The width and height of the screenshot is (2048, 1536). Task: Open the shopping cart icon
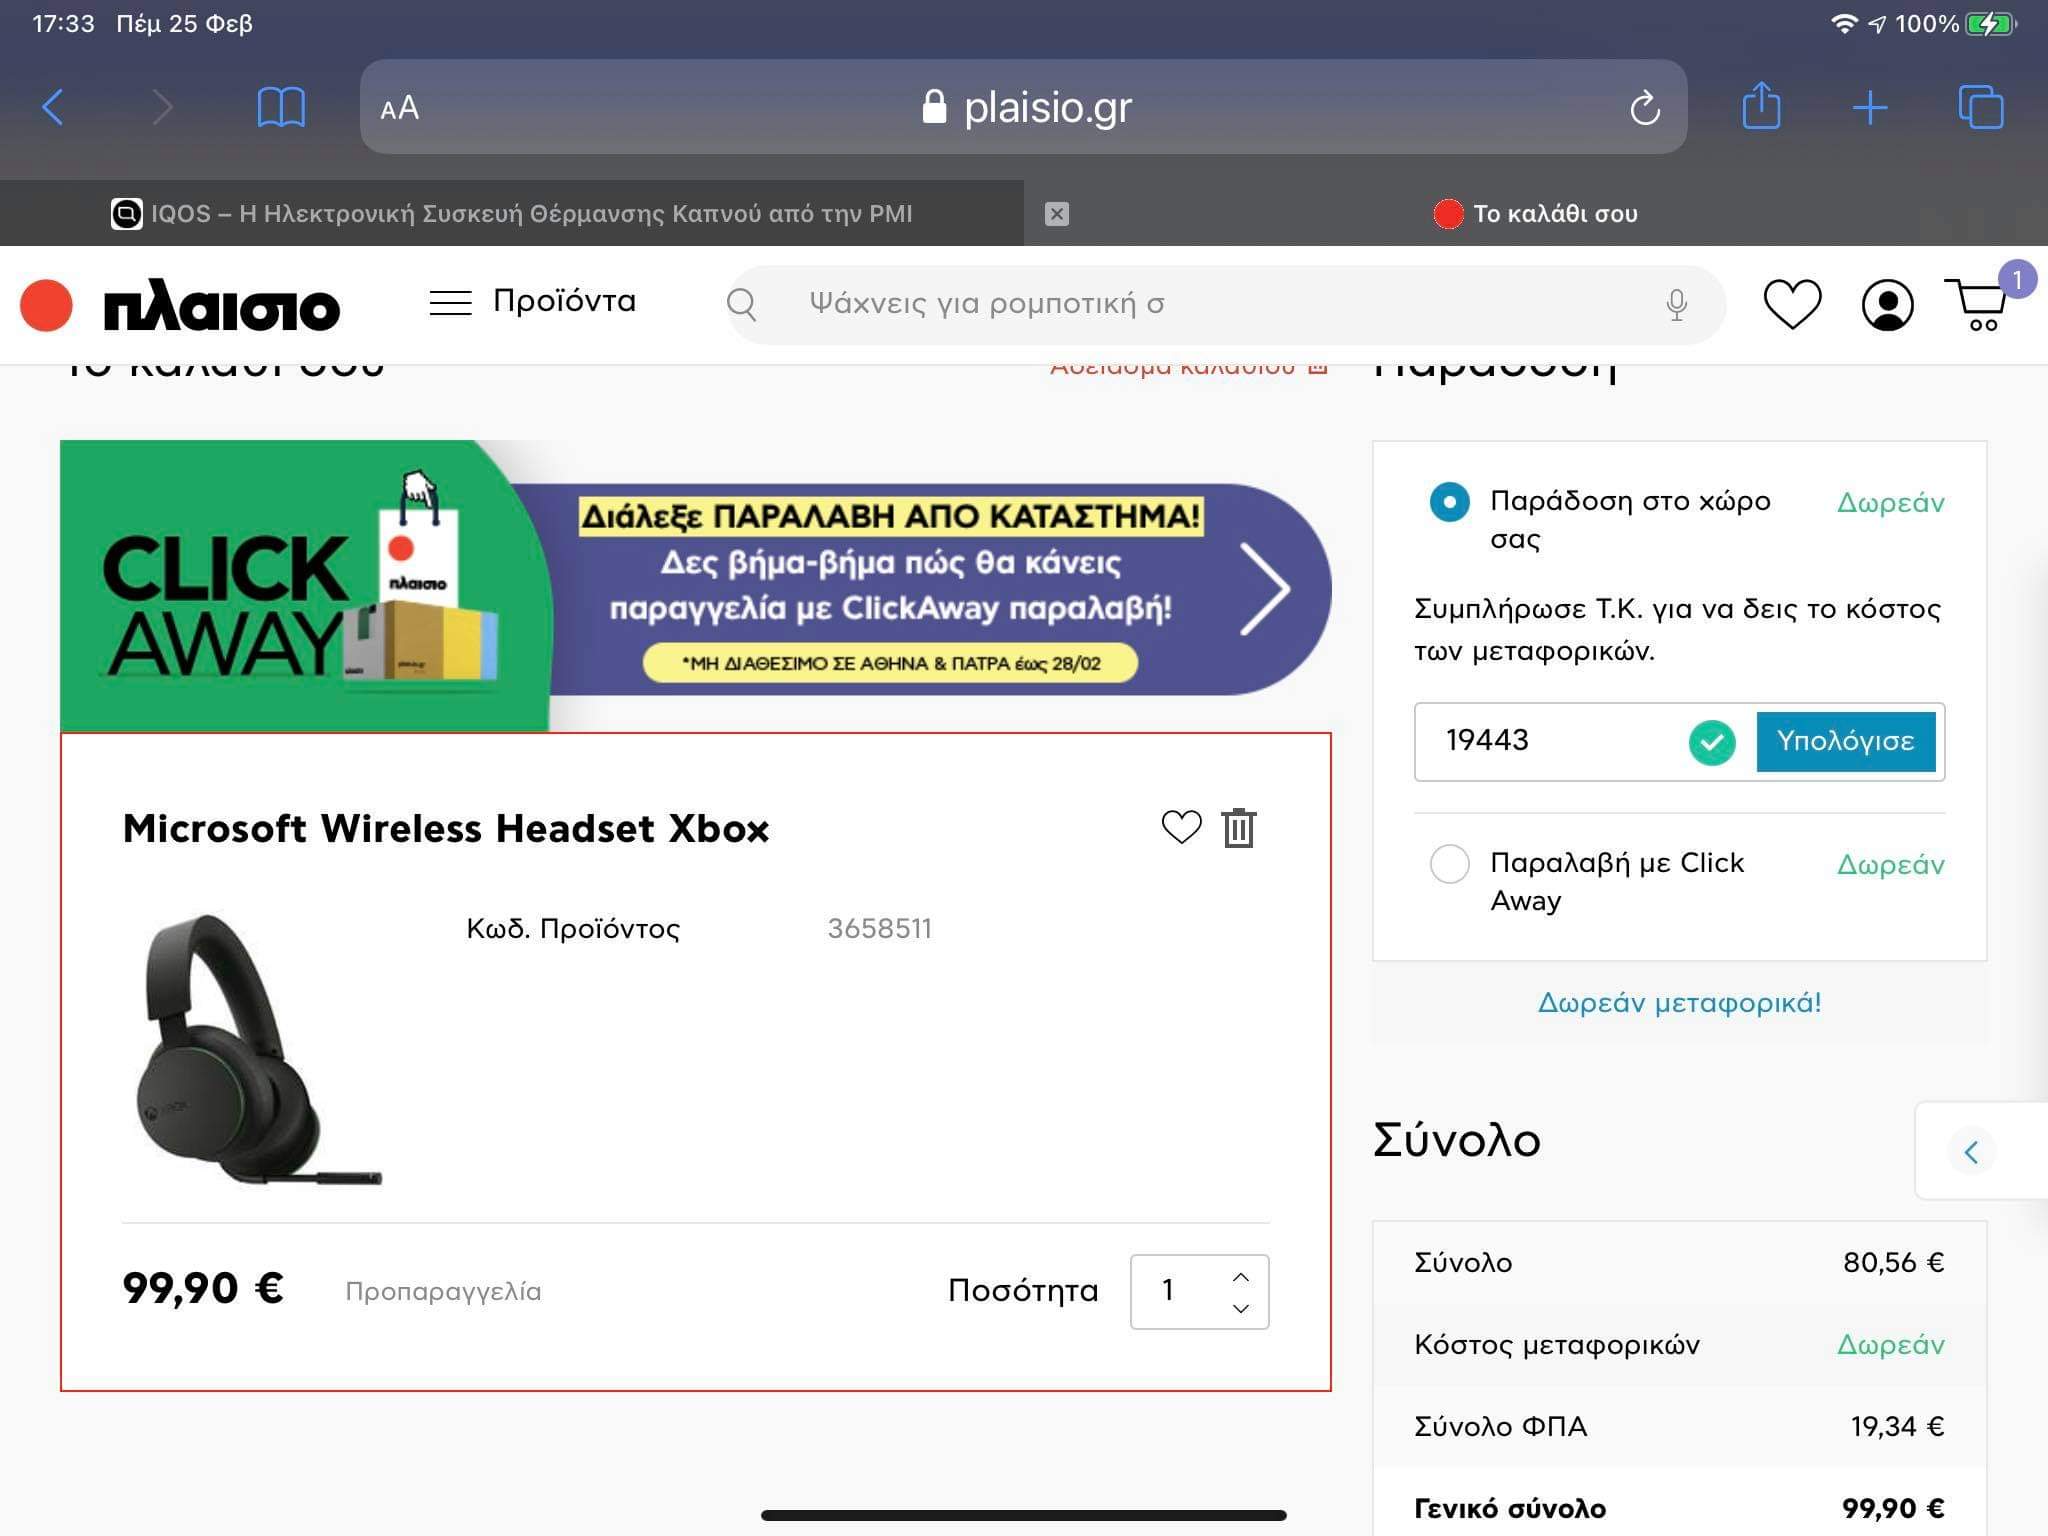click(x=1977, y=304)
